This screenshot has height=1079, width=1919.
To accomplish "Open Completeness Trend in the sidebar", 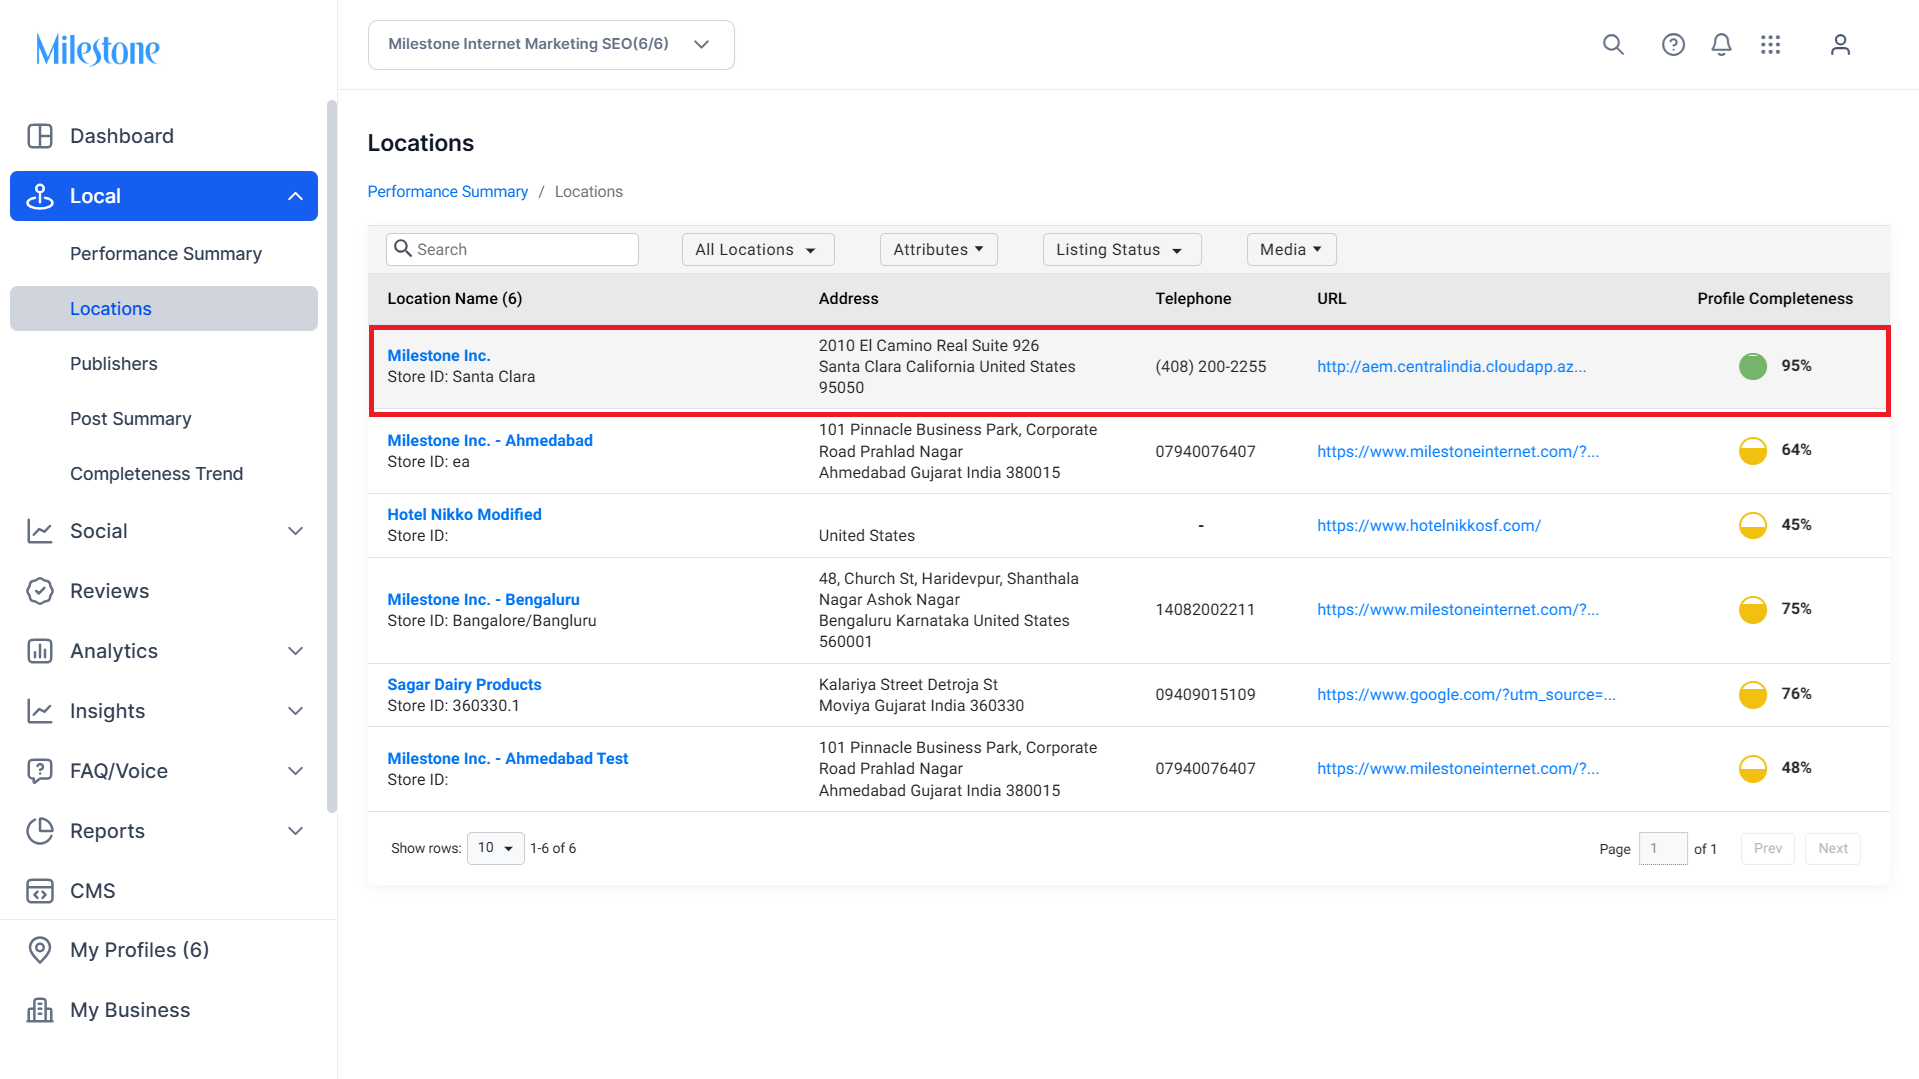I will click(x=157, y=474).
